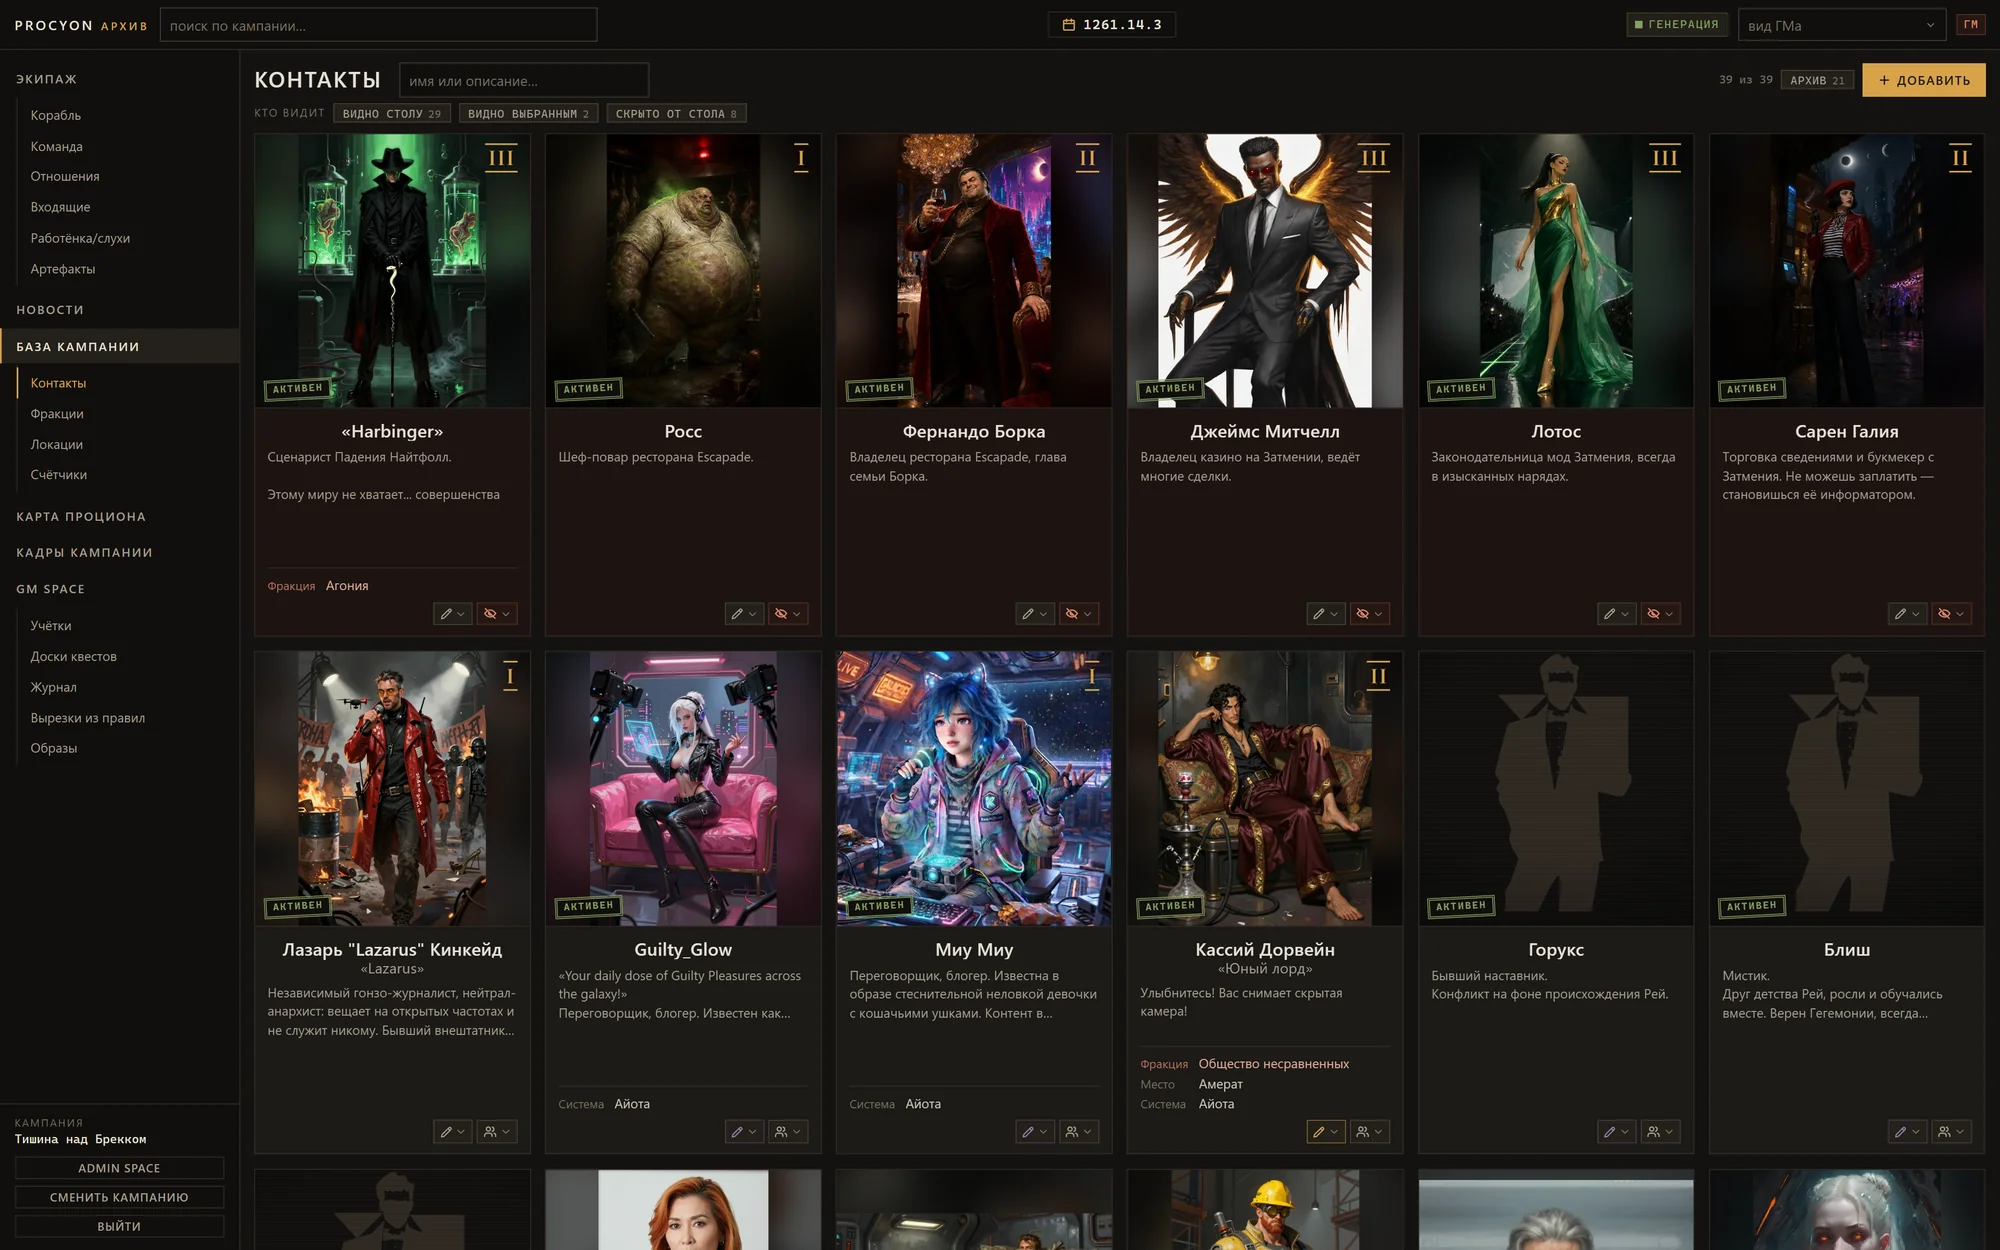This screenshot has width=2000, height=1250.
Task: Open edit pencil menu on Росс card
Action: pyautogui.click(x=744, y=614)
